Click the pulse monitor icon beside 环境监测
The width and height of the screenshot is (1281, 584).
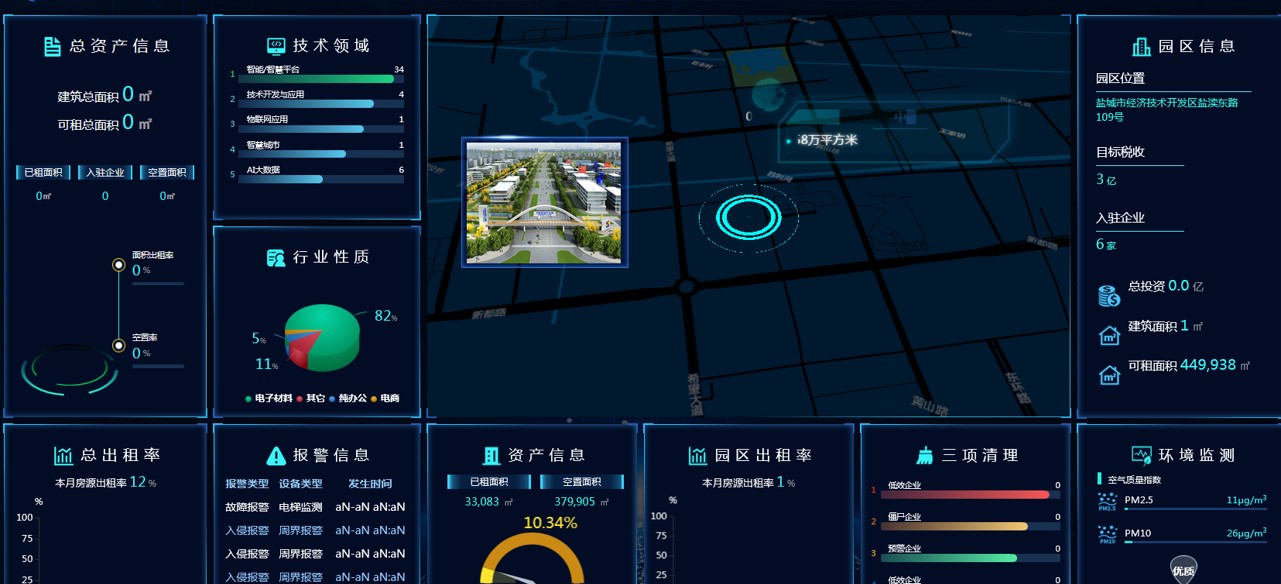[x=1141, y=456]
